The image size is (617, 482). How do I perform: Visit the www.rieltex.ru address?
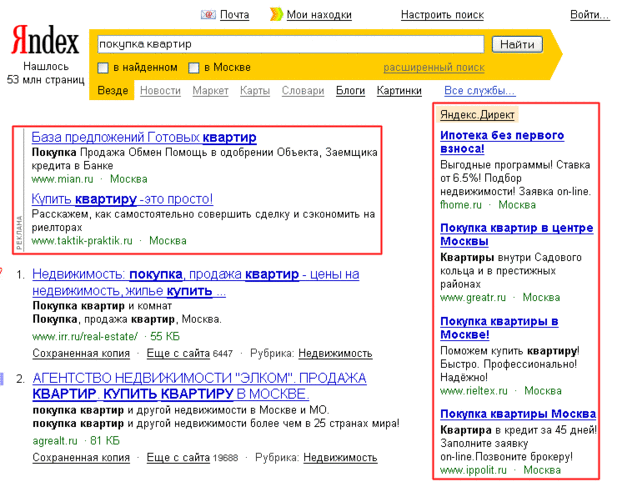point(474,391)
